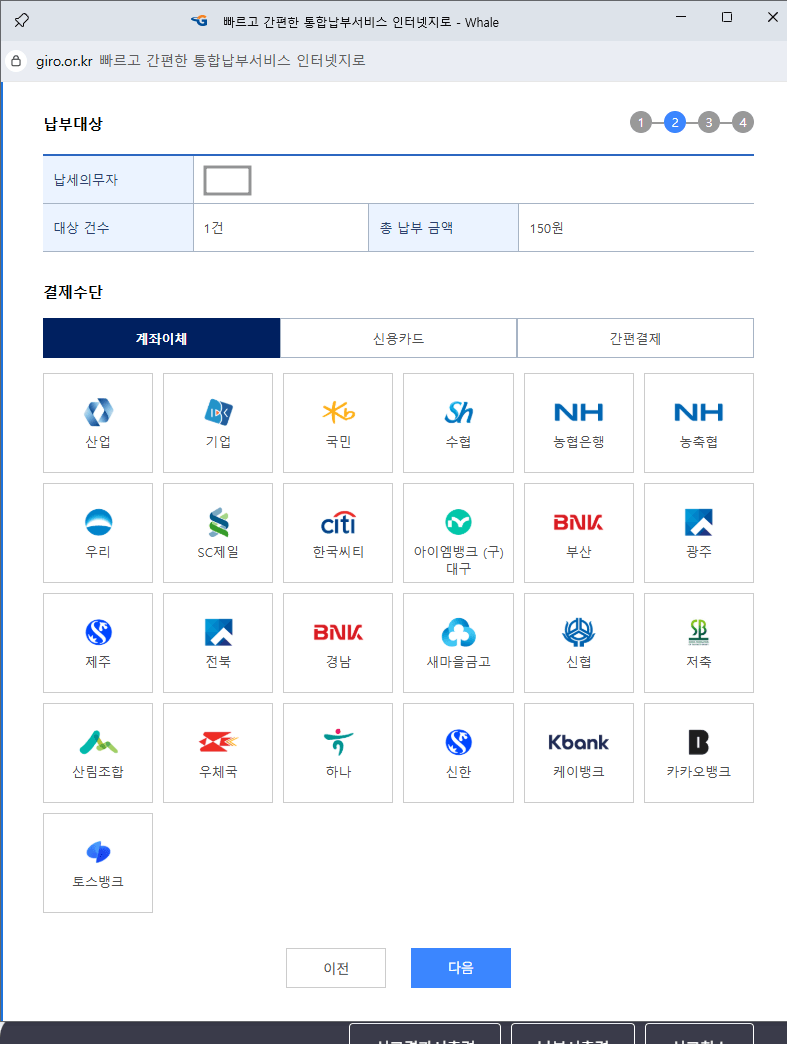Choose the 기업 (IBK) bank tile

[x=218, y=423]
